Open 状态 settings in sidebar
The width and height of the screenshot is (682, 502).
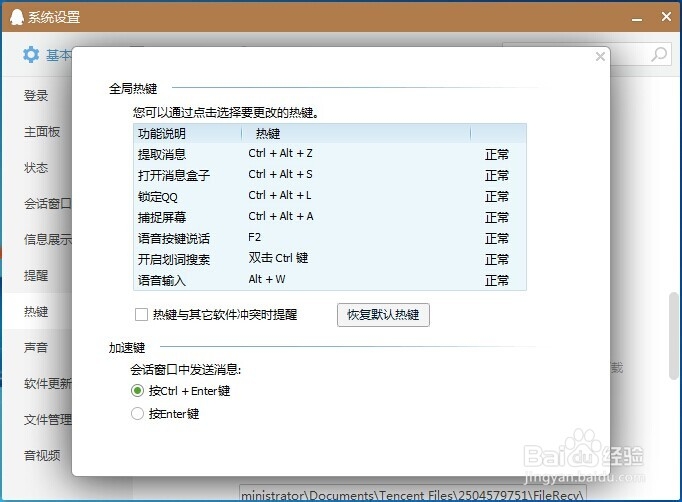click(37, 167)
